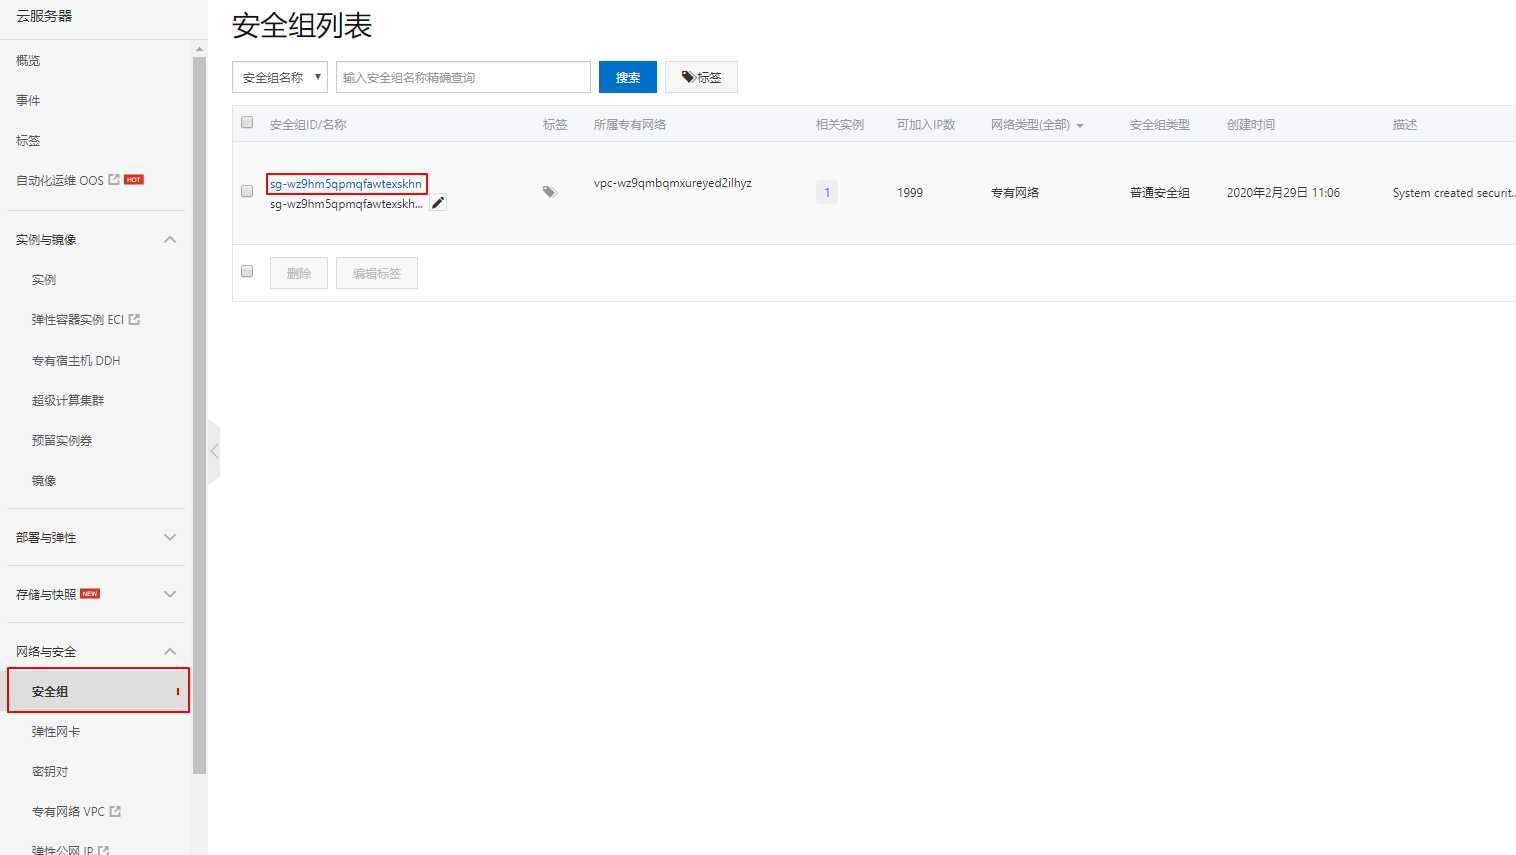1516x855 pixels.
Task: Open 镜像 in the sidebar
Action: pos(44,481)
